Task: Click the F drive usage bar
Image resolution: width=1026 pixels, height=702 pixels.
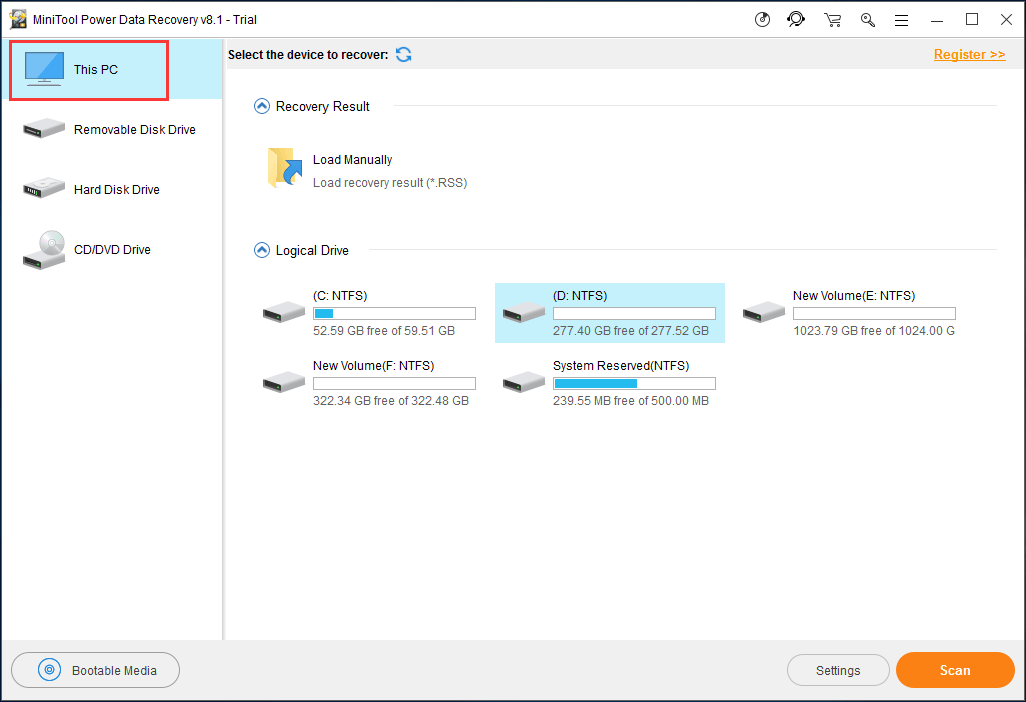Action: [395, 383]
